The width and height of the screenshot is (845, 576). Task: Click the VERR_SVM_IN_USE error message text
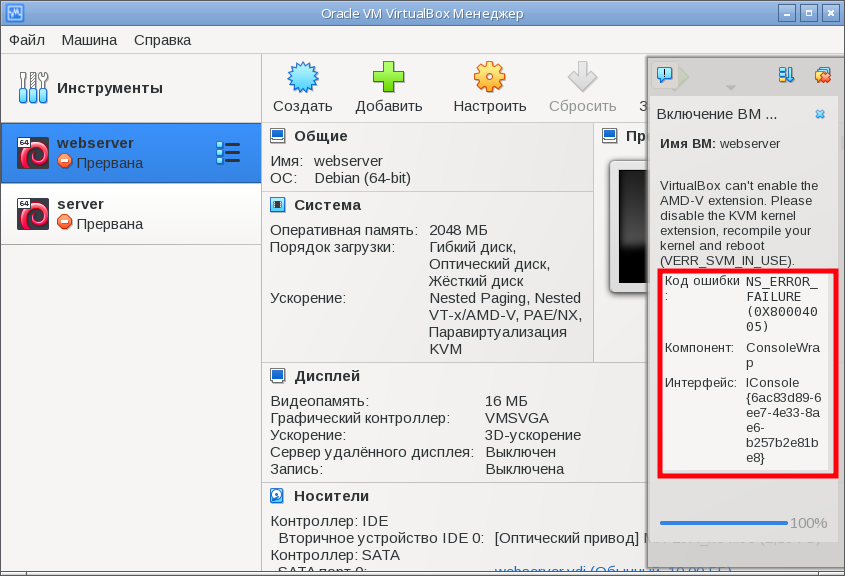click(739, 223)
